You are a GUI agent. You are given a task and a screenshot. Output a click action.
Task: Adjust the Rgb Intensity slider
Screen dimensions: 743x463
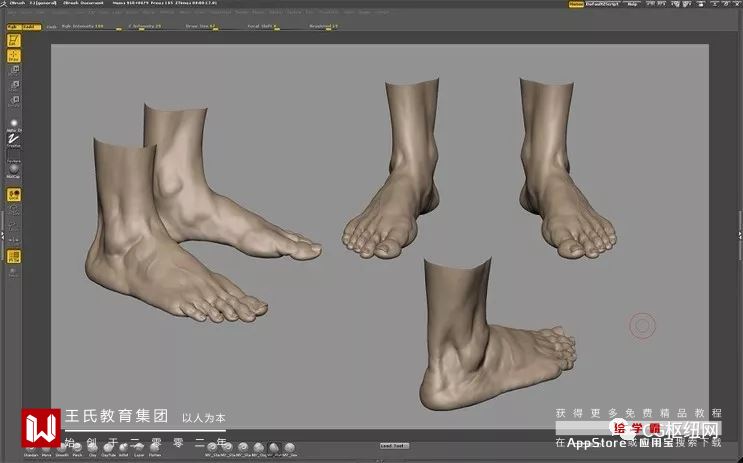[x=91, y=27]
